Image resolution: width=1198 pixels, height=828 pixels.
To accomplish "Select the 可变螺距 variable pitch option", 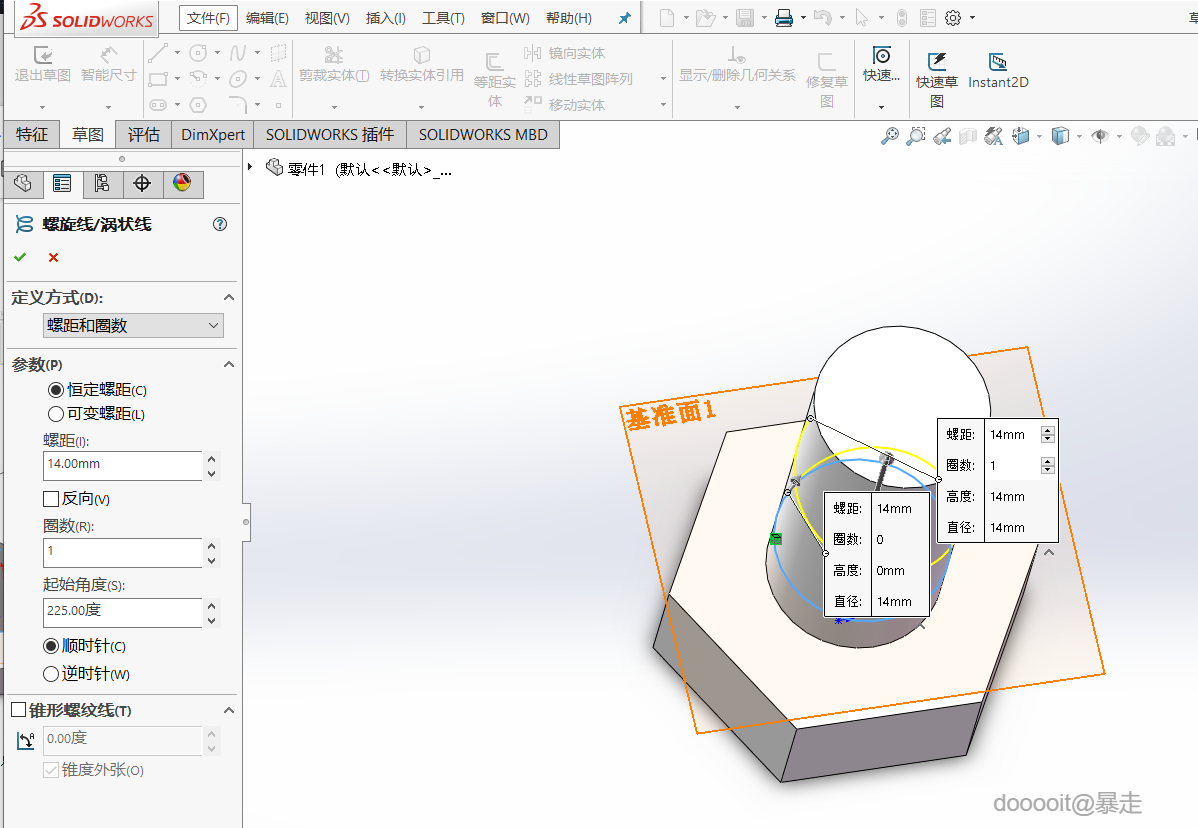I will (x=56, y=414).
